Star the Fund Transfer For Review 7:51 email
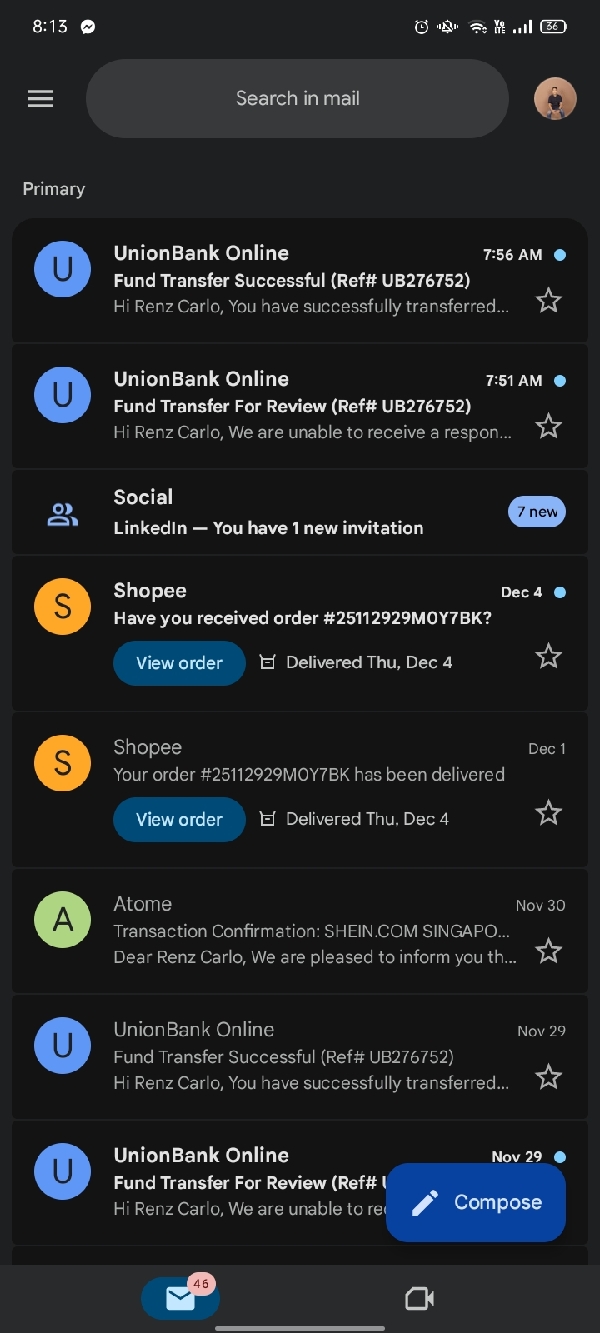This screenshot has width=600, height=1333. 548,427
